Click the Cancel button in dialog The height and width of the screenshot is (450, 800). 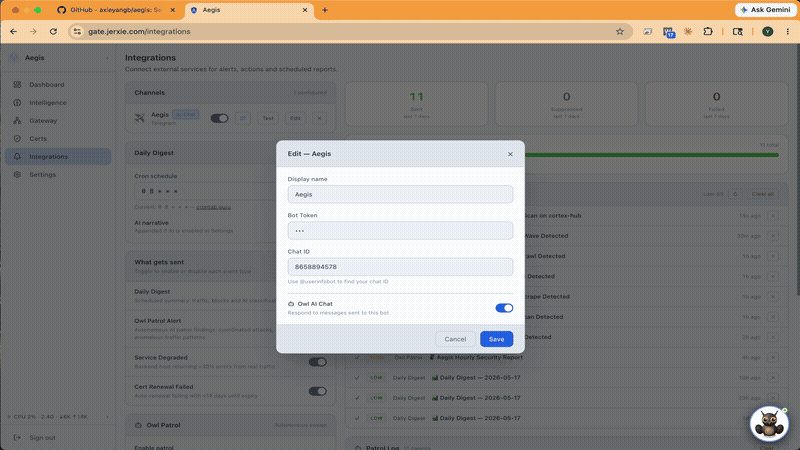click(455, 339)
